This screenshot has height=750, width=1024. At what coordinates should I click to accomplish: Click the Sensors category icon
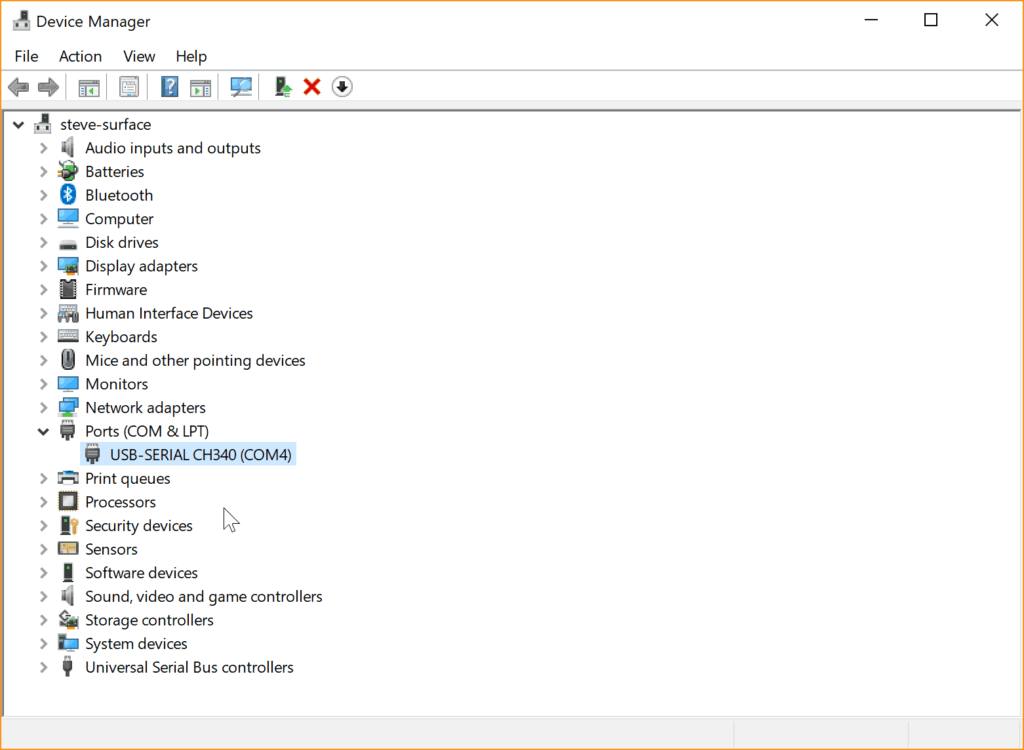68,549
